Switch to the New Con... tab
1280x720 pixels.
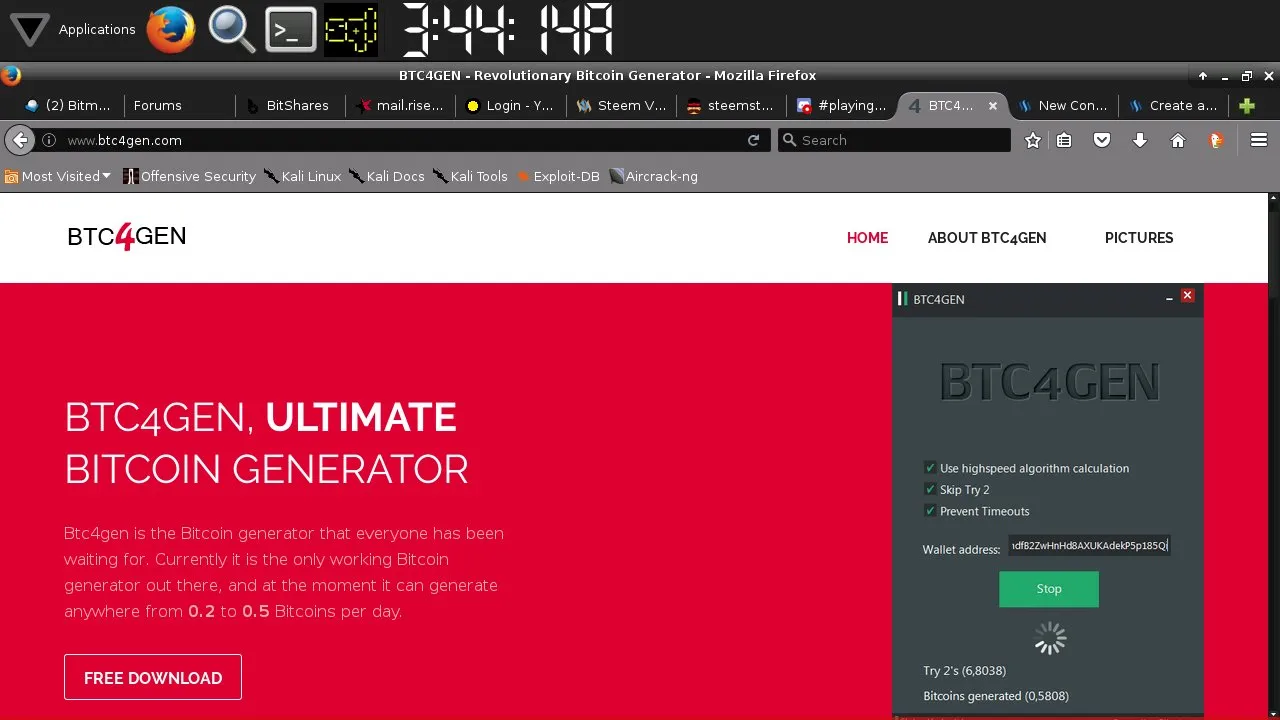(x=1063, y=105)
